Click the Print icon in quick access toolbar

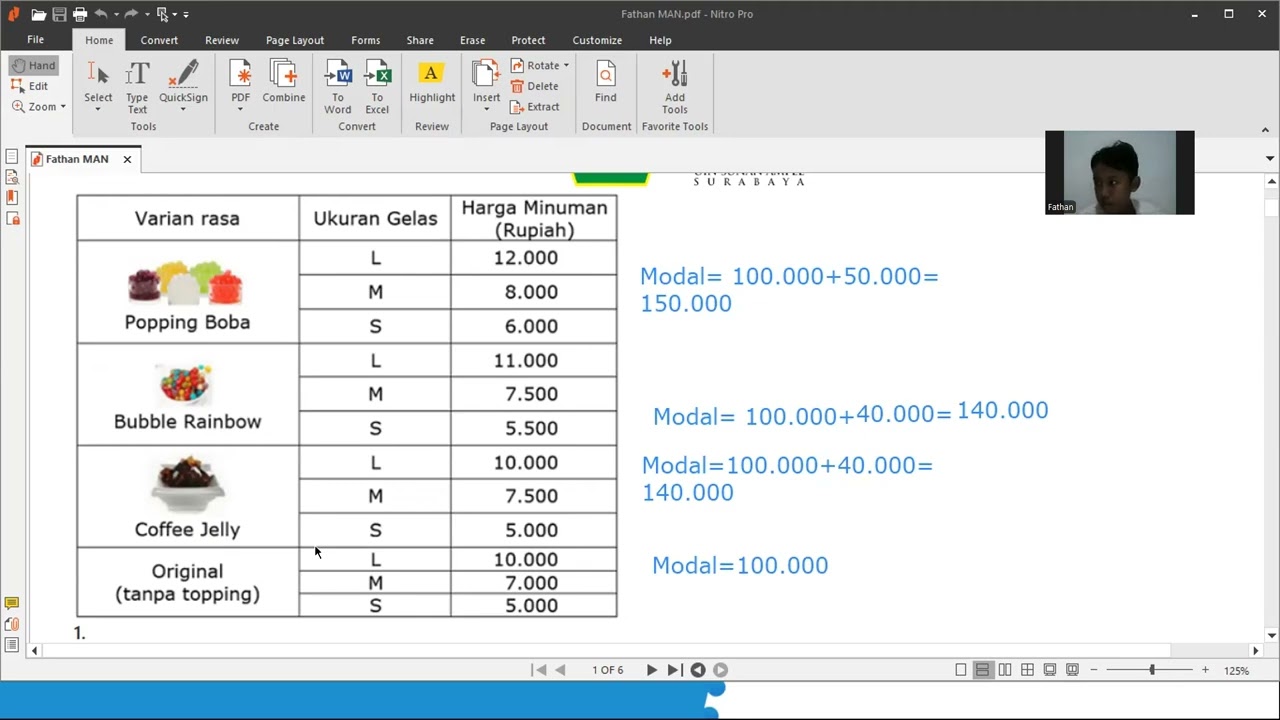[80, 14]
